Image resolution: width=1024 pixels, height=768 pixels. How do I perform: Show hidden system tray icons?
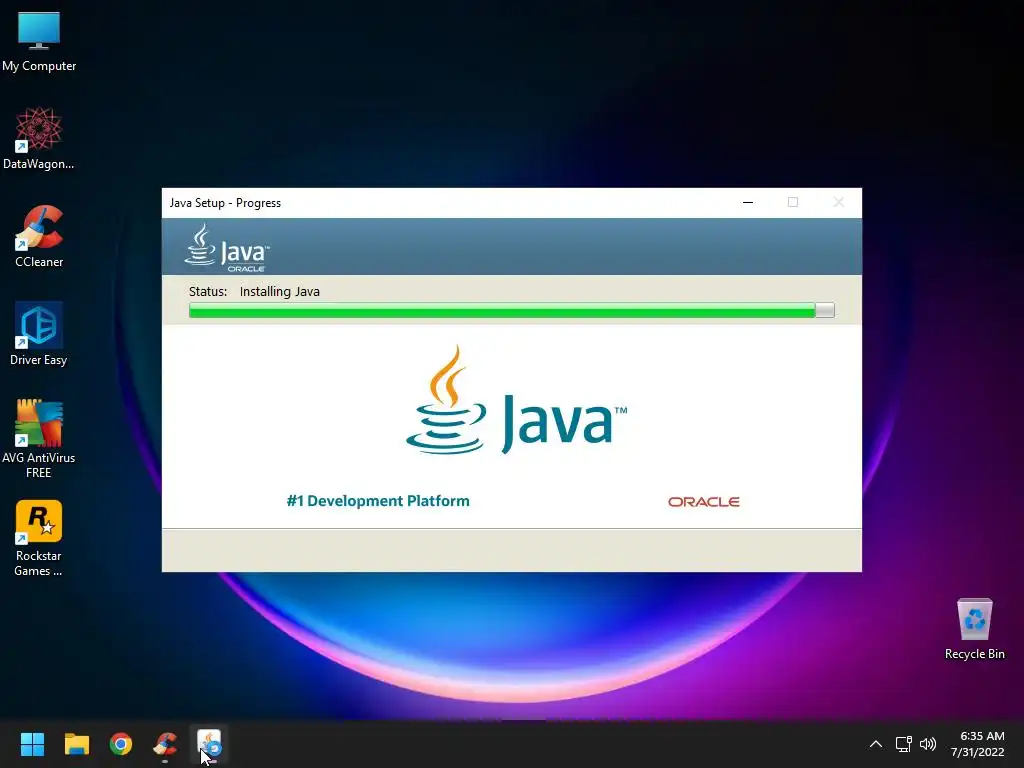(876, 744)
